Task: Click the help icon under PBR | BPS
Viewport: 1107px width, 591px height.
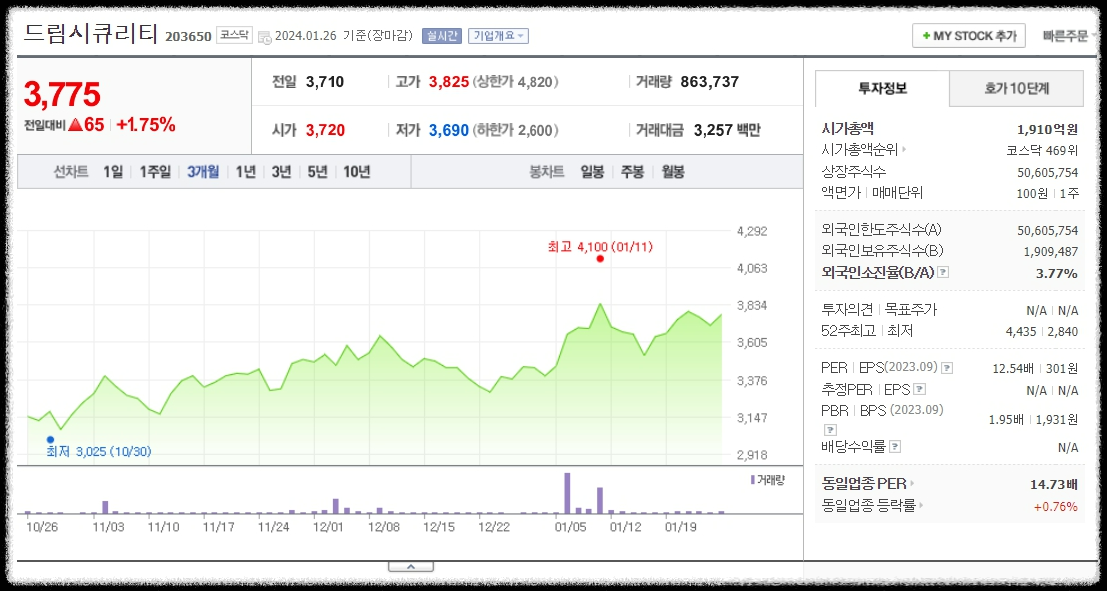Action: click(830, 429)
